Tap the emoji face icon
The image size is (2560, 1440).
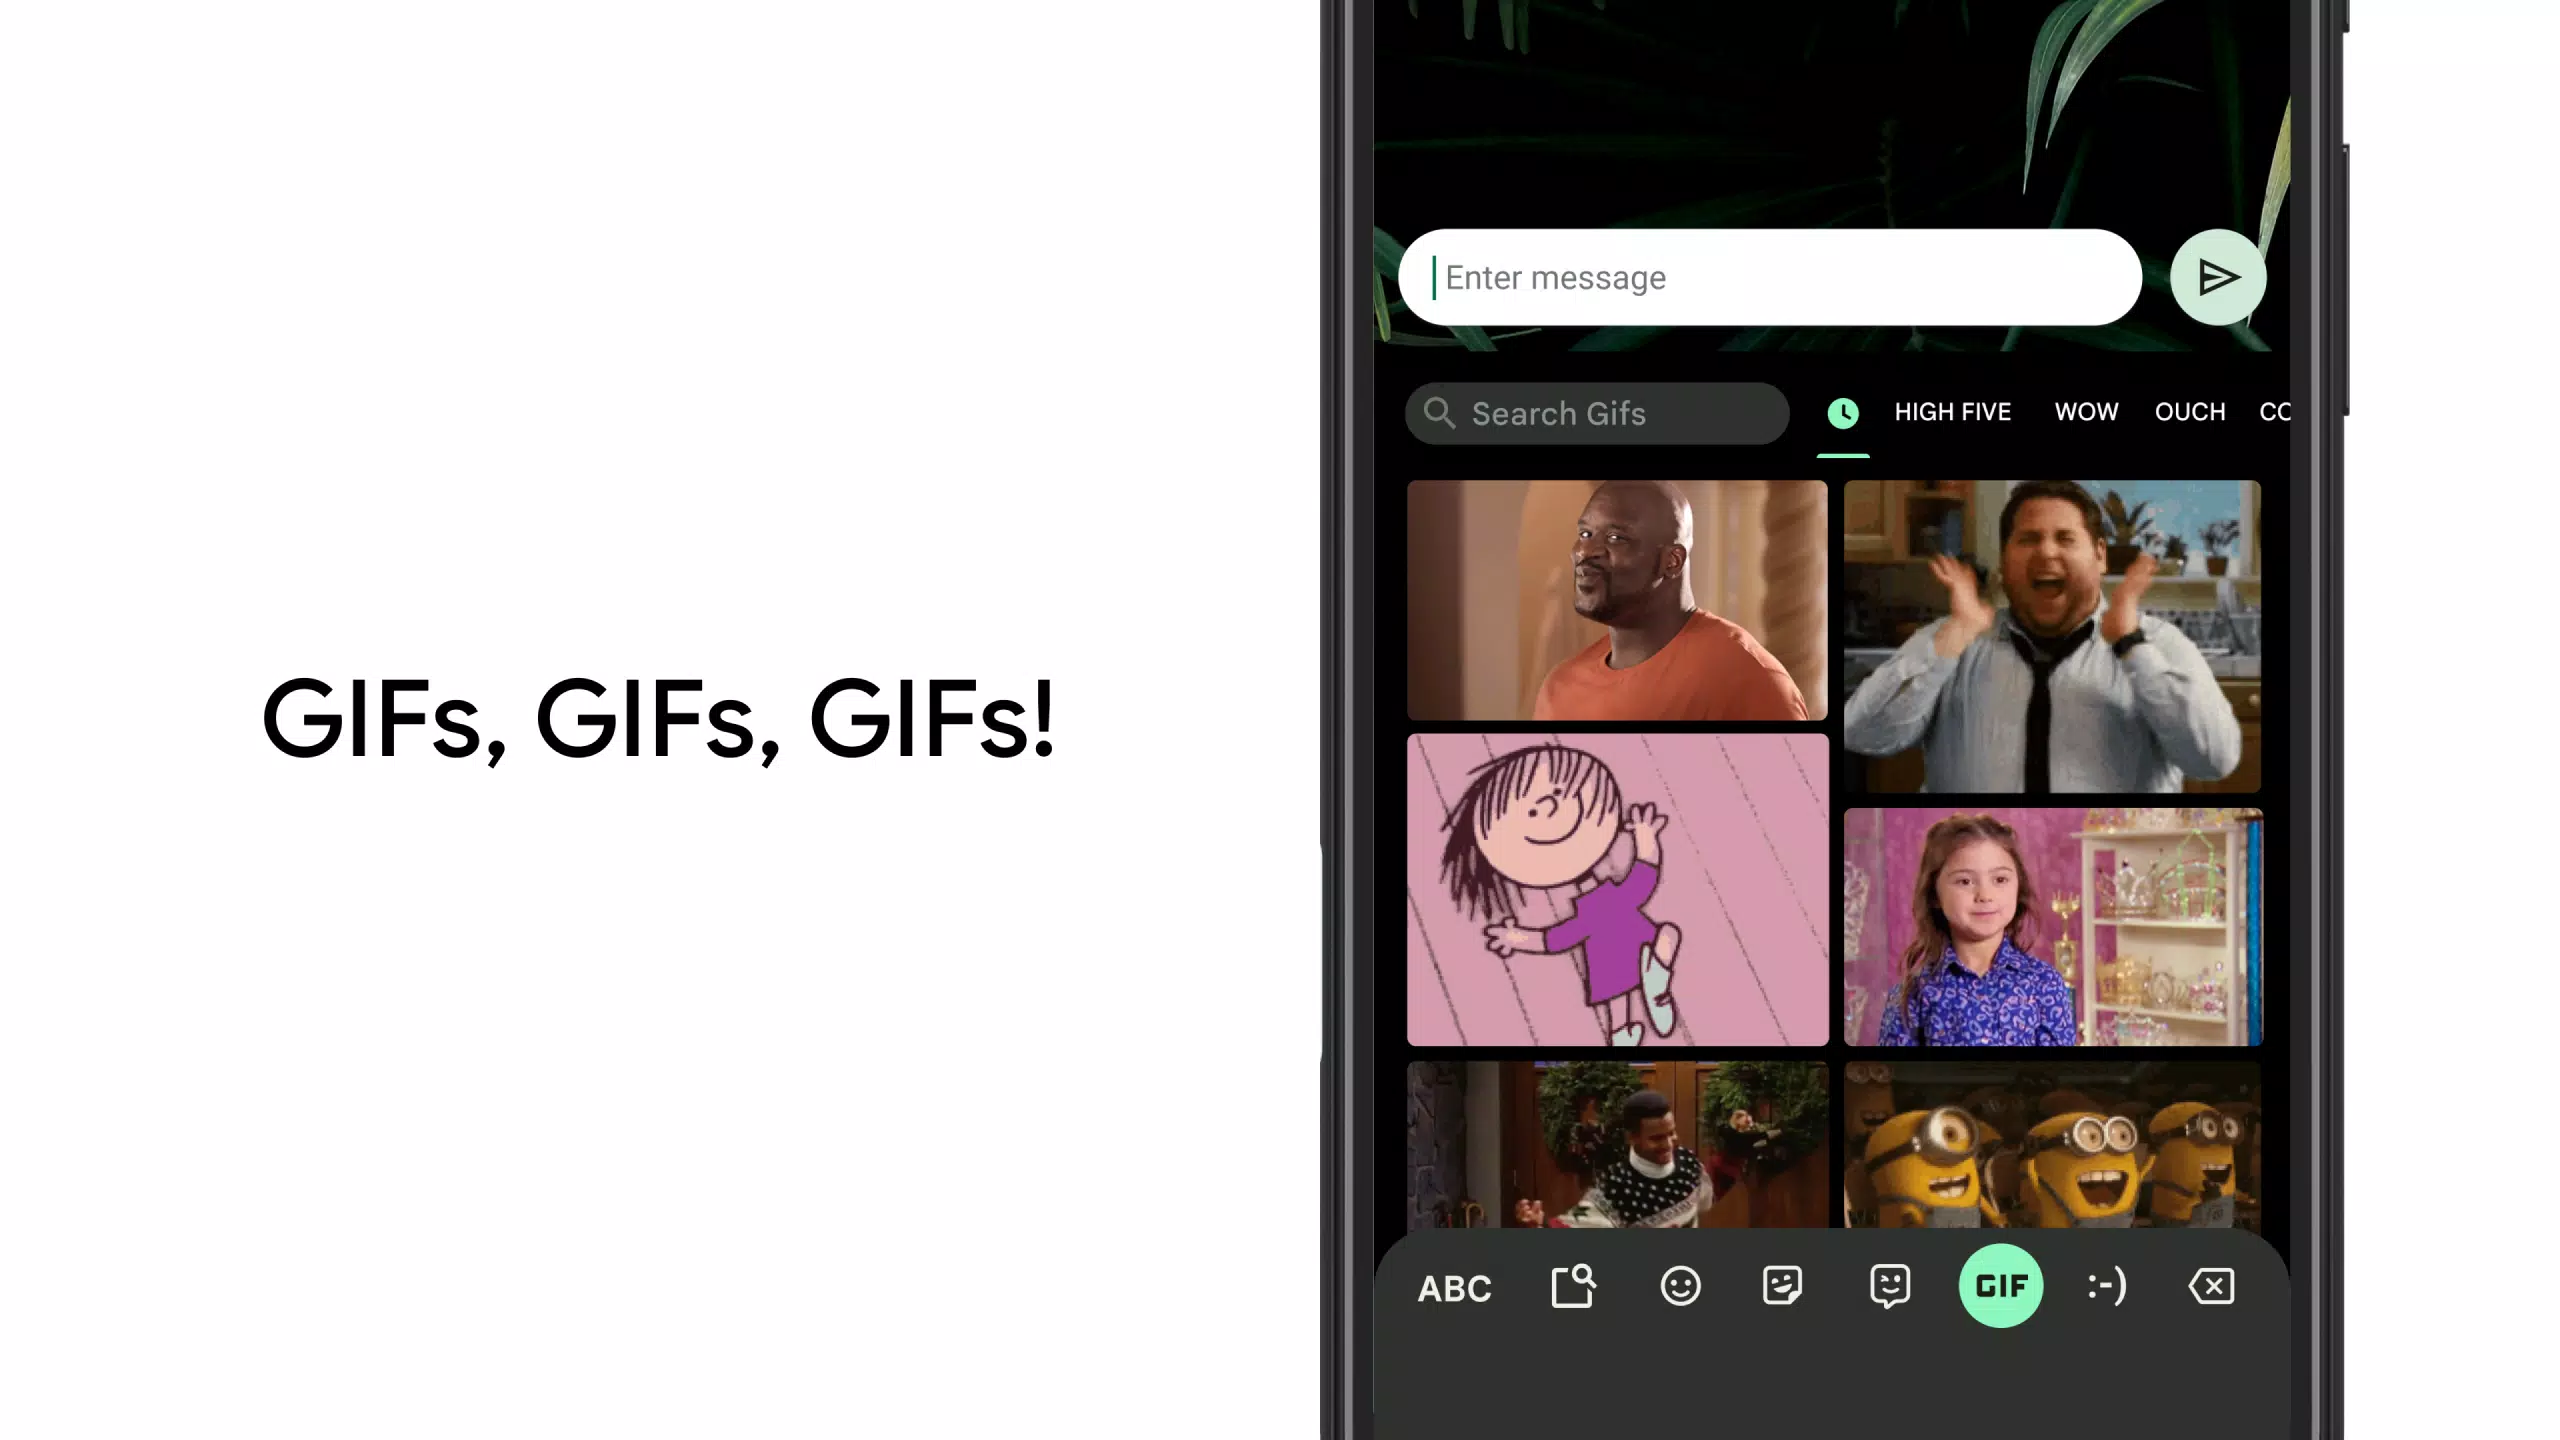pos(1679,1287)
